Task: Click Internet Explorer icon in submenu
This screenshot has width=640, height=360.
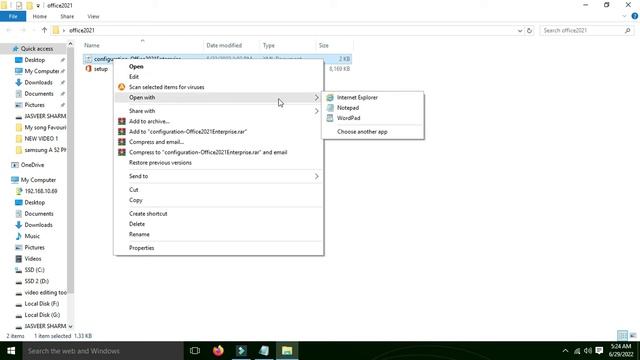Action: (x=330, y=98)
